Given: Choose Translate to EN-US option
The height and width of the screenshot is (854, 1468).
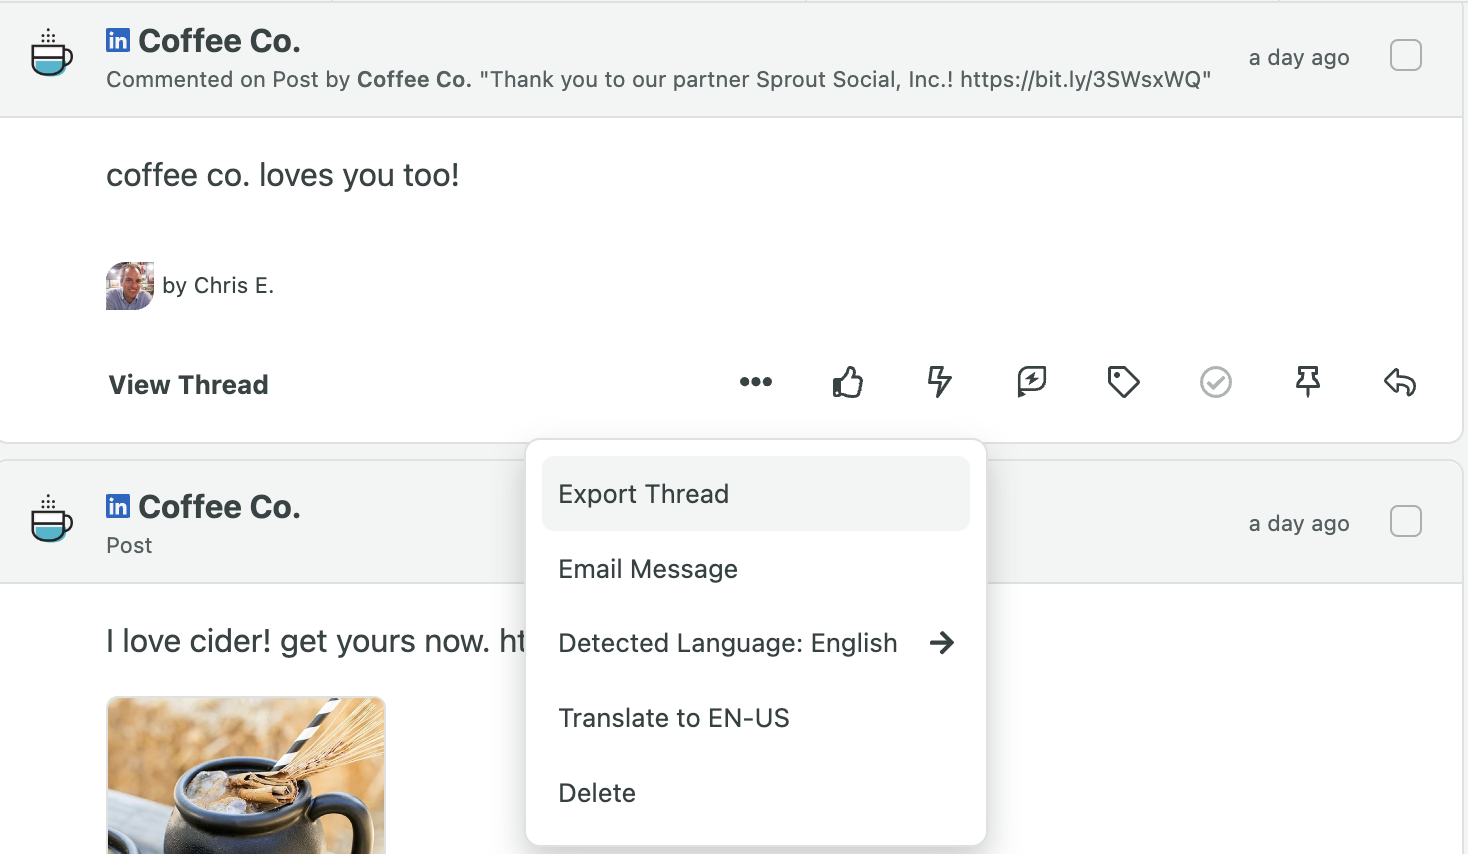Looking at the screenshot, I should (x=756, y=718).
